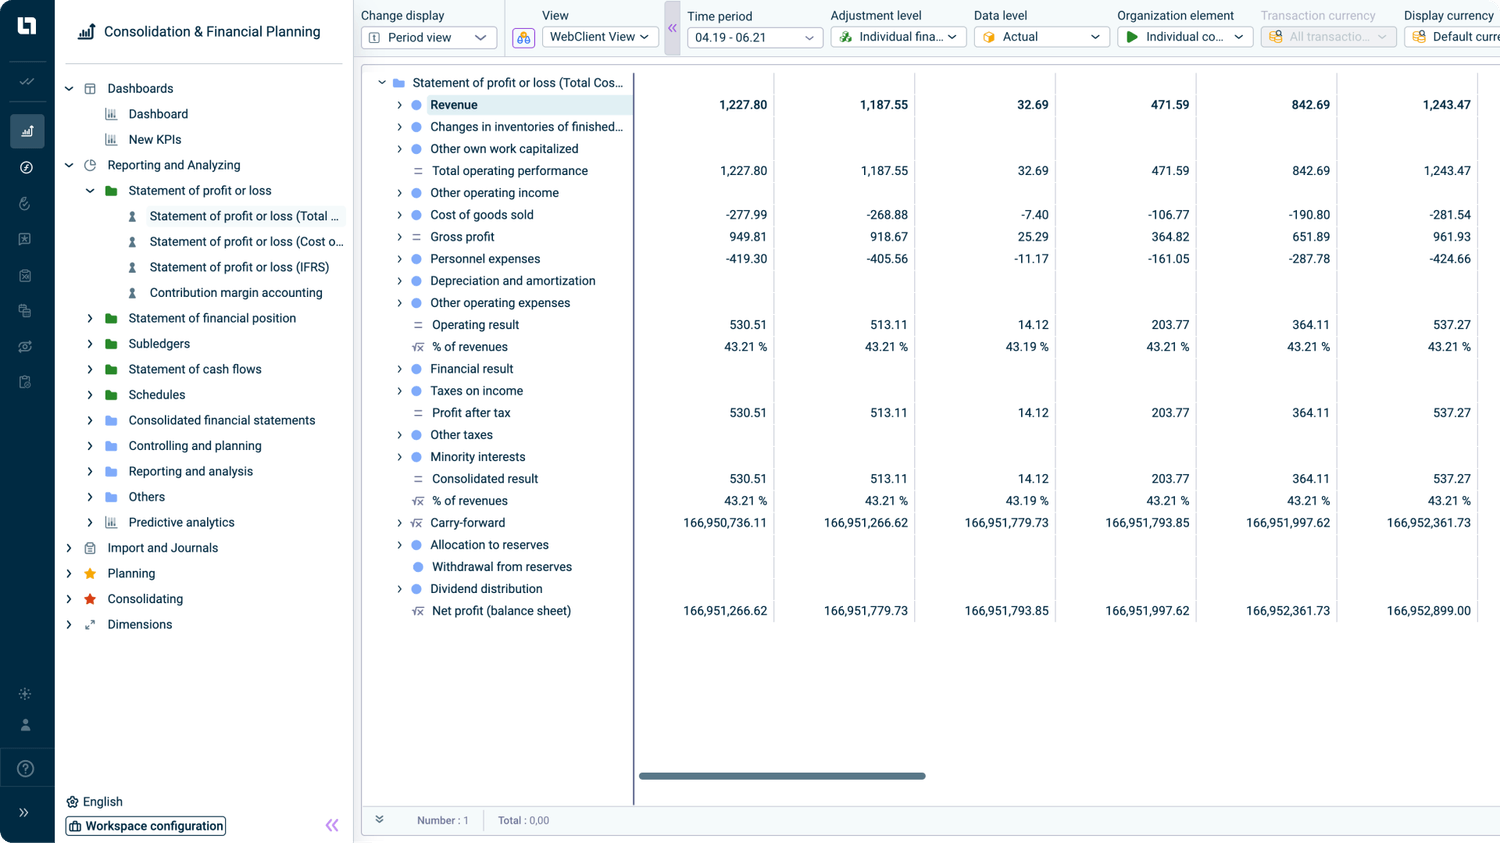
Task: Collapse the navigation panel with double chevron
Action: (x=332, y=825)
